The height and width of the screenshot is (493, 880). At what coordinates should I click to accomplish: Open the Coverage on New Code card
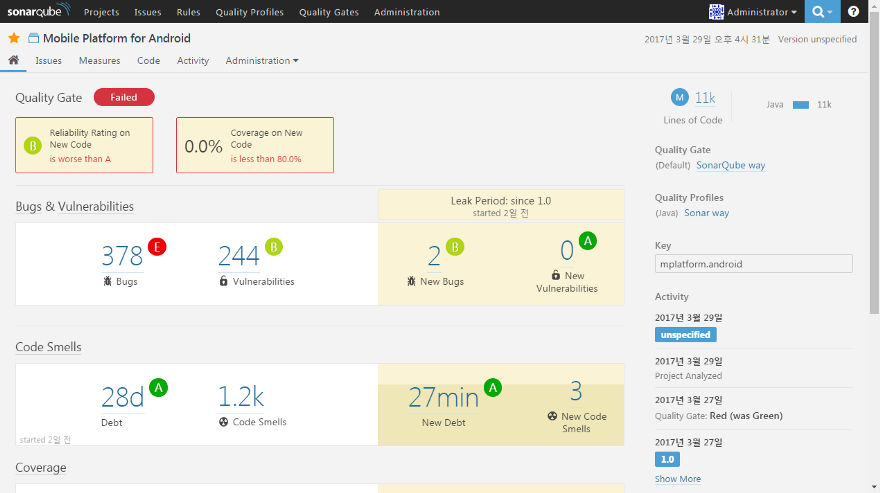point(255,145)
